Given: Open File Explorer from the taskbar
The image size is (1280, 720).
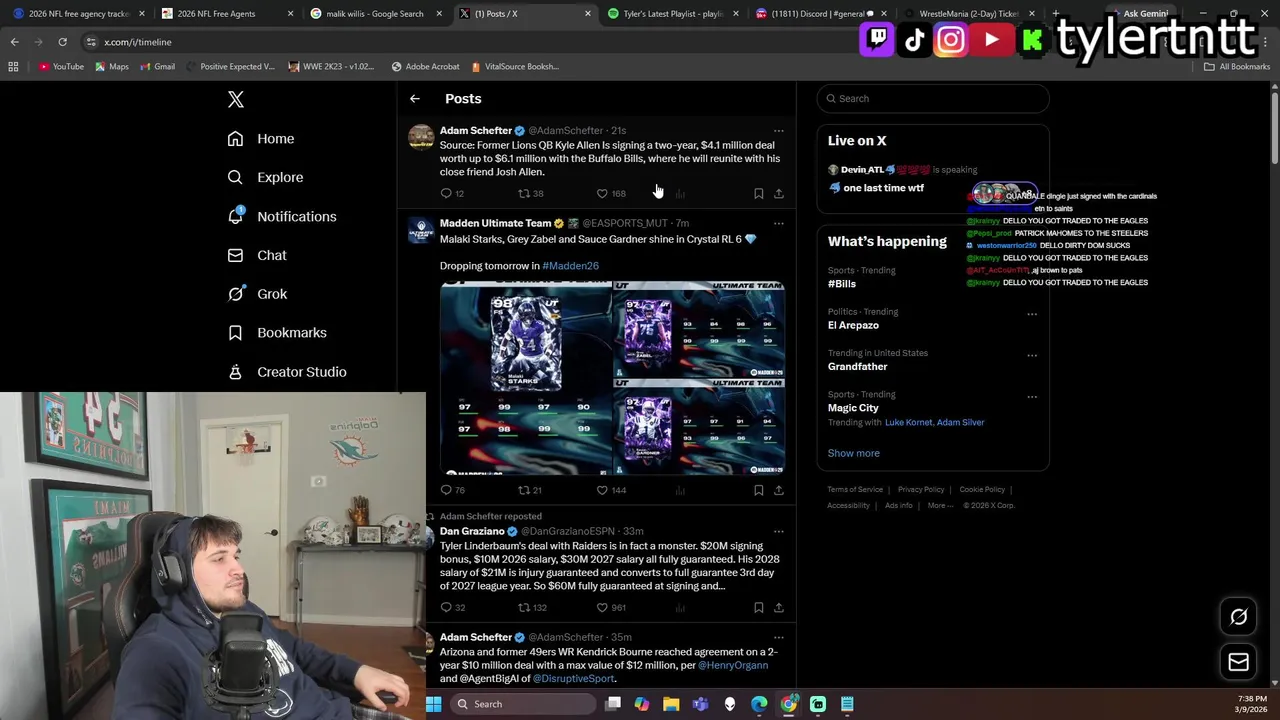Looking at the screenshot, I should click(671, 704).
